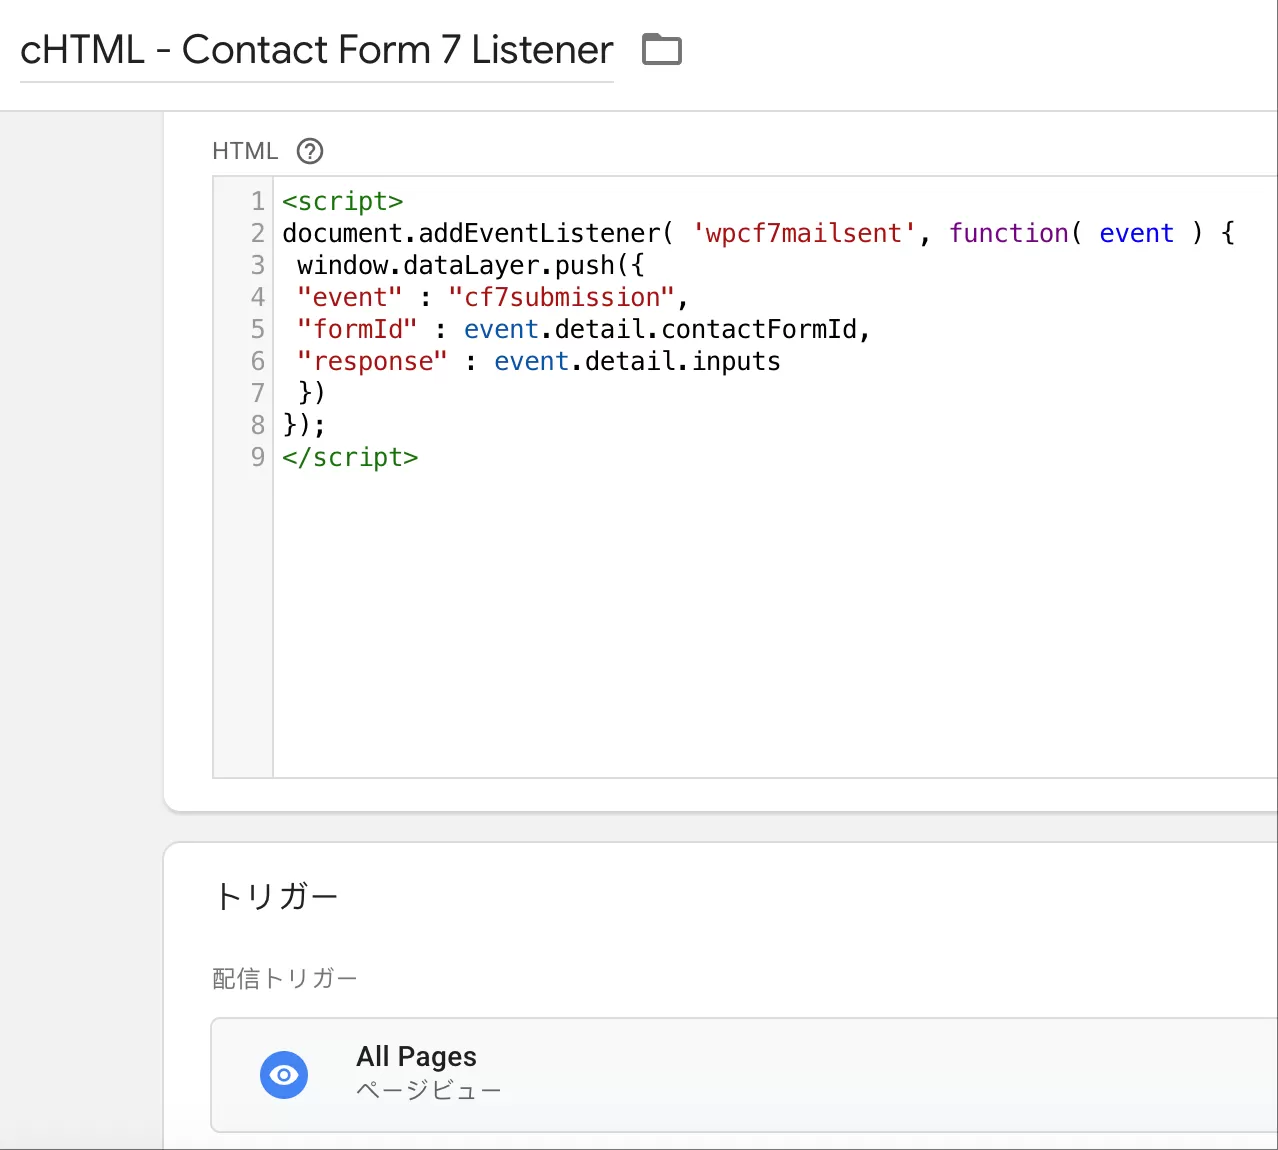The image size is (1278, 1150).
Task: Click the 'function' keyword on line 2
Action: point(1009,233)
